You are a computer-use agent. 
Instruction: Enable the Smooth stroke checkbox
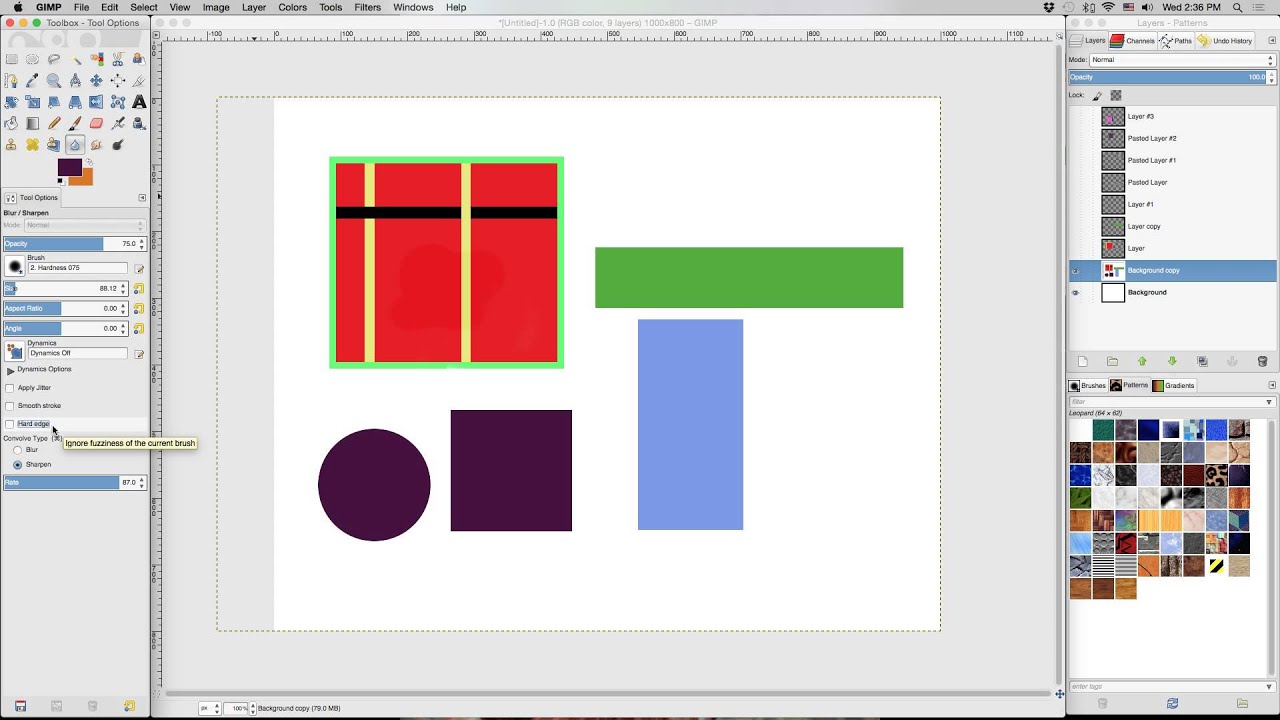click(10, 406)
